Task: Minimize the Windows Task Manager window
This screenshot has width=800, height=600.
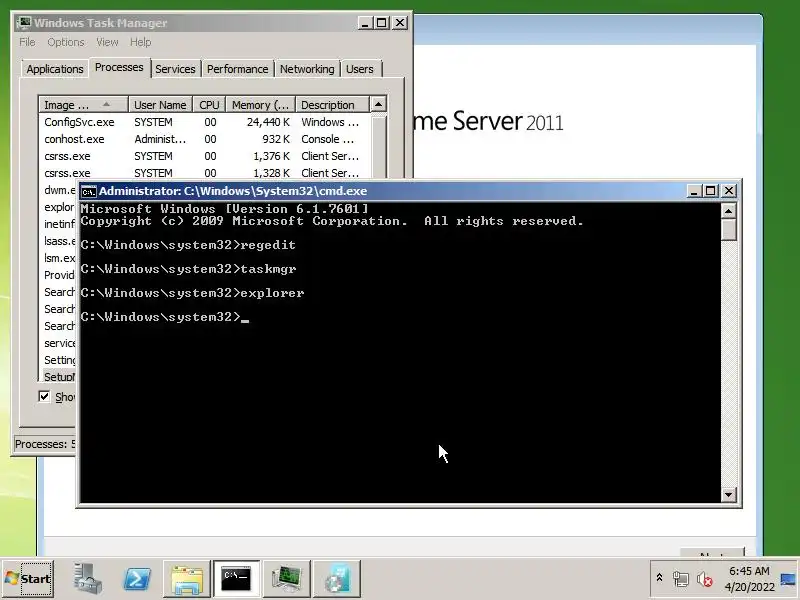Action: tap(364, 23)
